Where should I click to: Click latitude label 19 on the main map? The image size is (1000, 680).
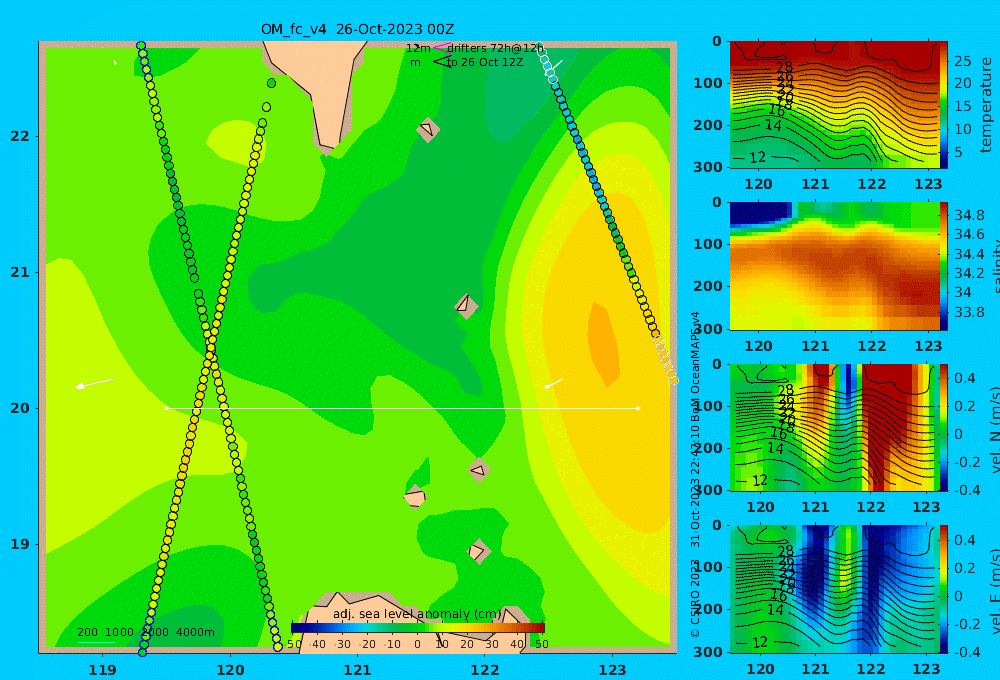coord(20,544)
